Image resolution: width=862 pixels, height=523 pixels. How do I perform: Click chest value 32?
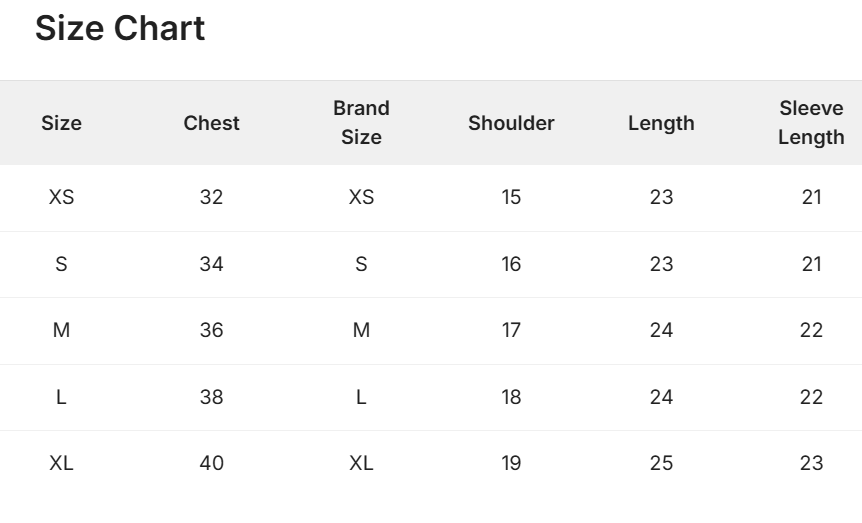coord(211,197)
